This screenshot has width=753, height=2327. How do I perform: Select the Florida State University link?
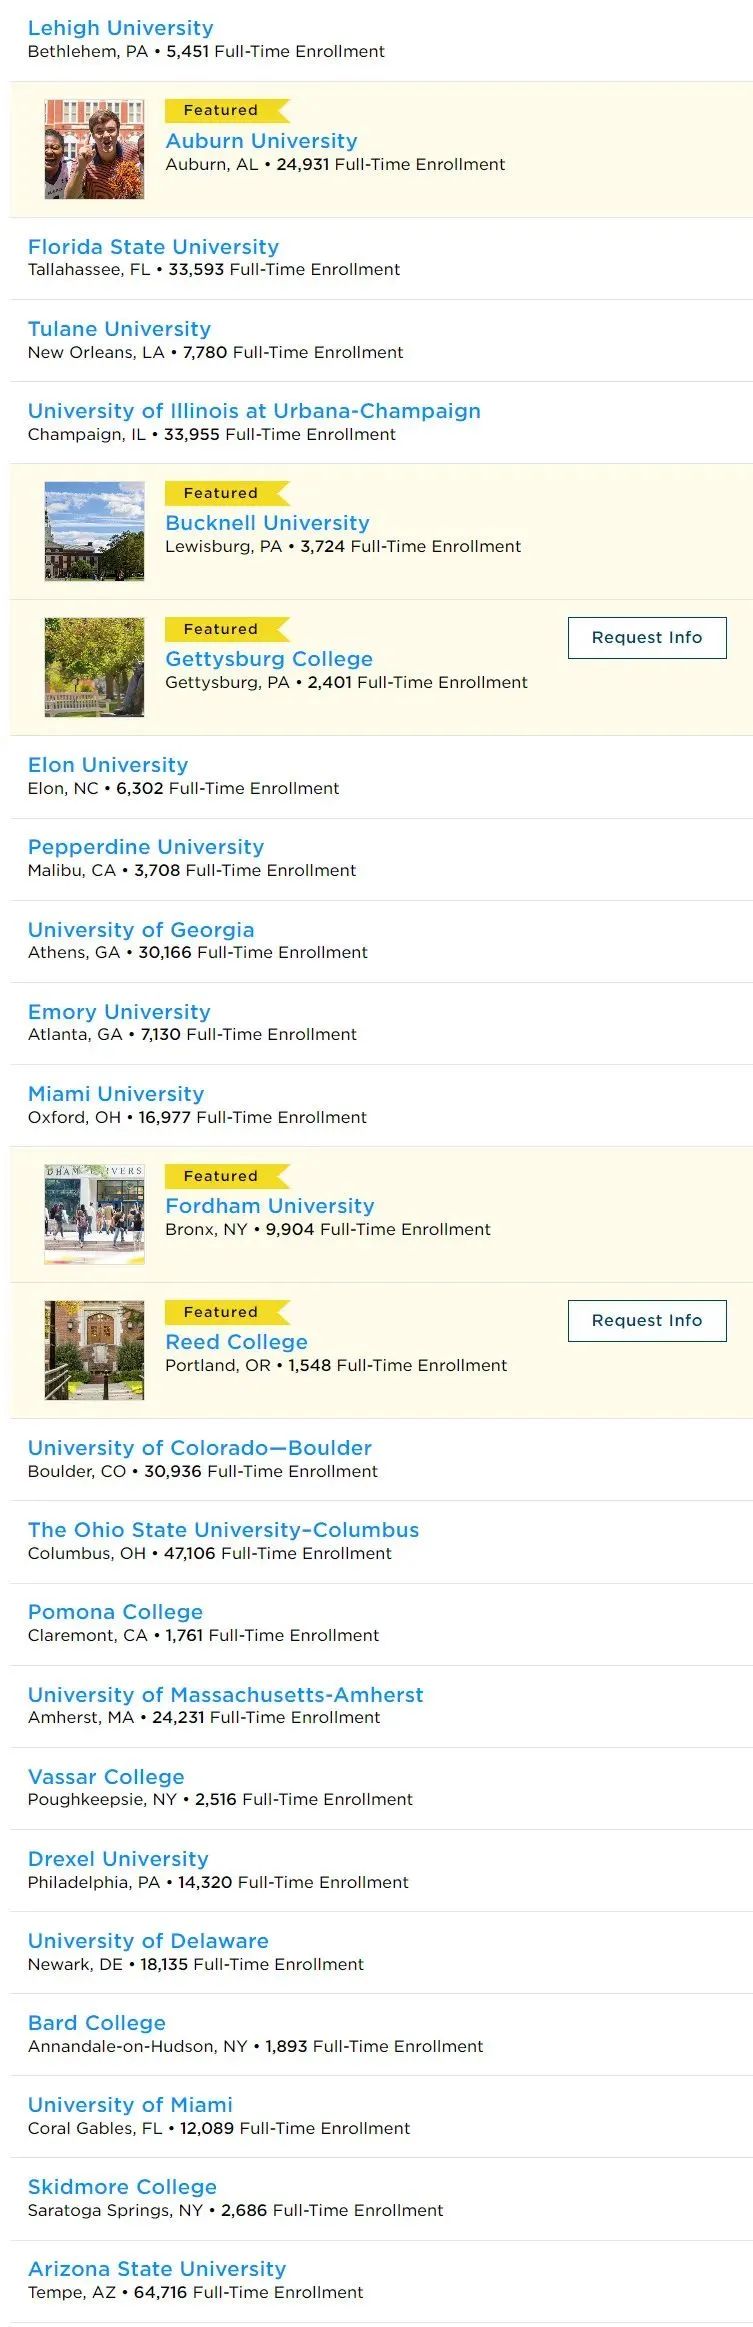153,247
